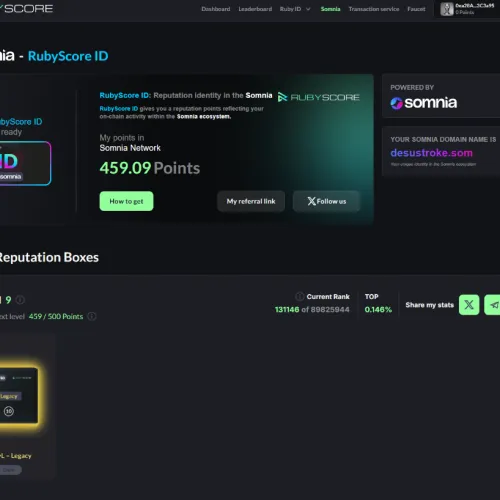Select the Somnia navigation tab

(330, 9)
